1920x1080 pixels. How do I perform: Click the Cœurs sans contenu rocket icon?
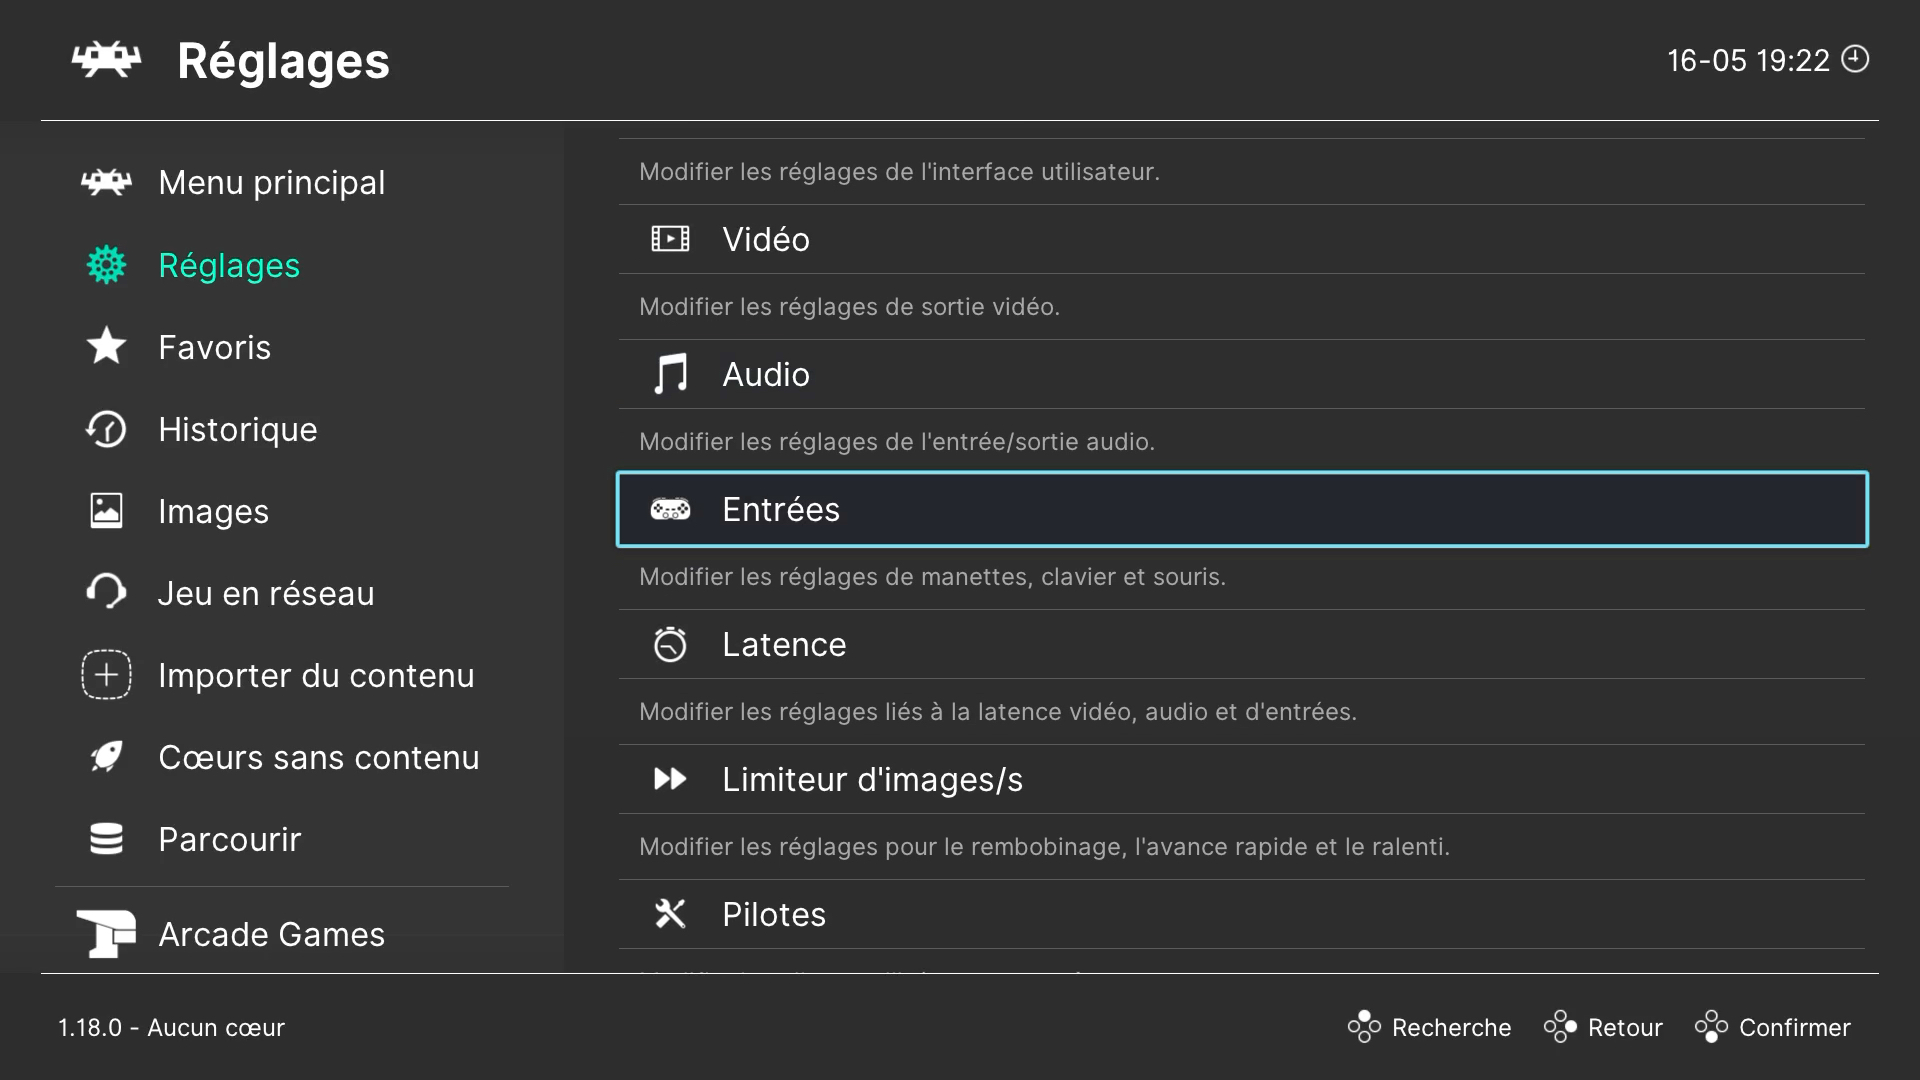click(106, 757)
